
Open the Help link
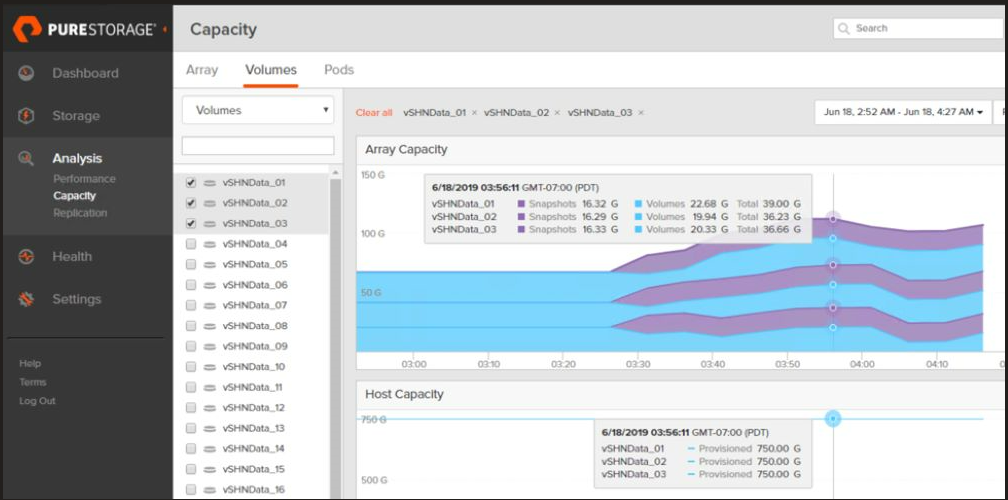tap(30, 363)
